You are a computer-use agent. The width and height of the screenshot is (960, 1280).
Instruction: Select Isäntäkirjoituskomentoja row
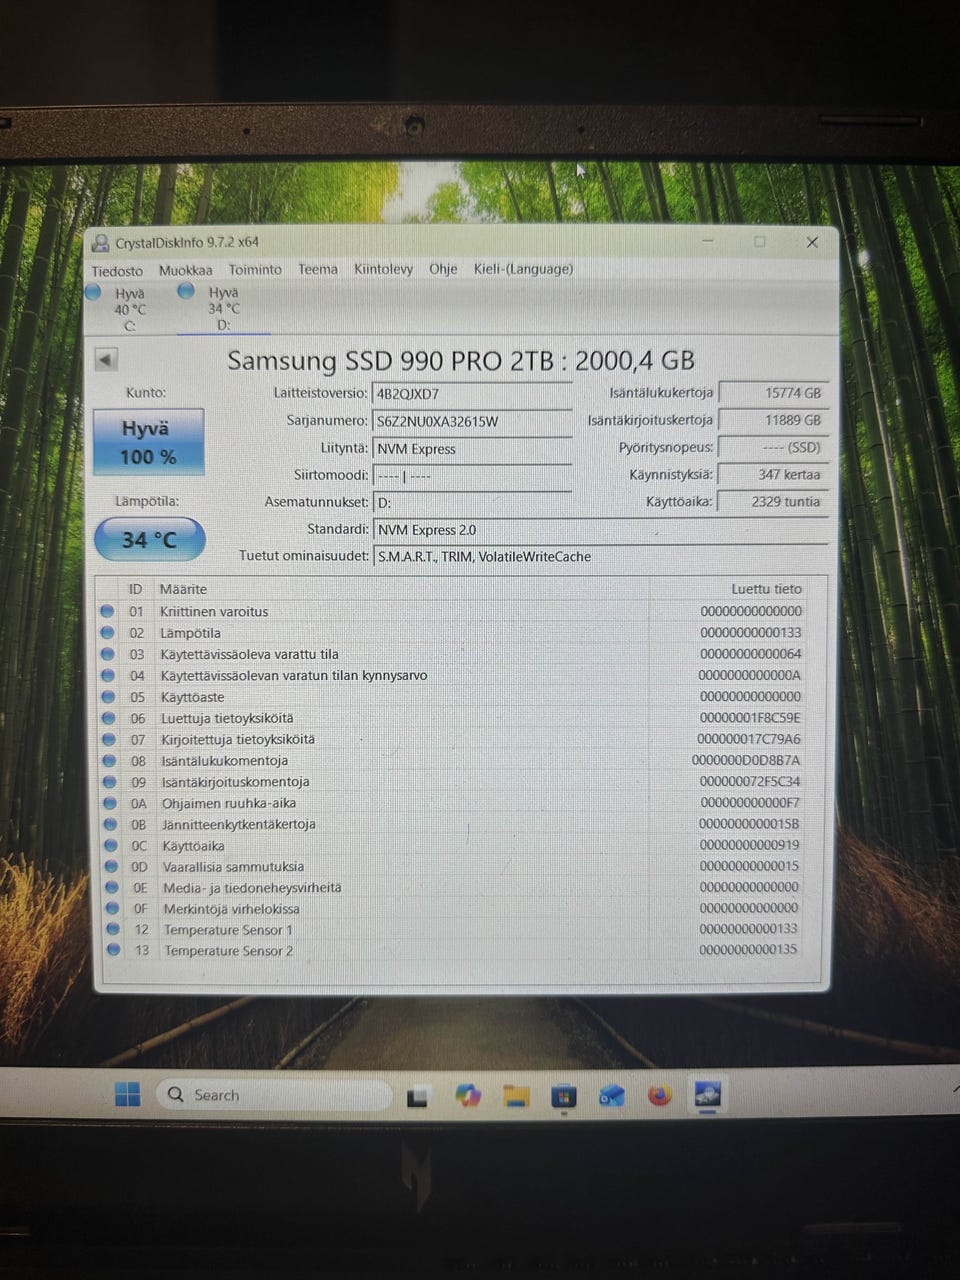(462, 782)
